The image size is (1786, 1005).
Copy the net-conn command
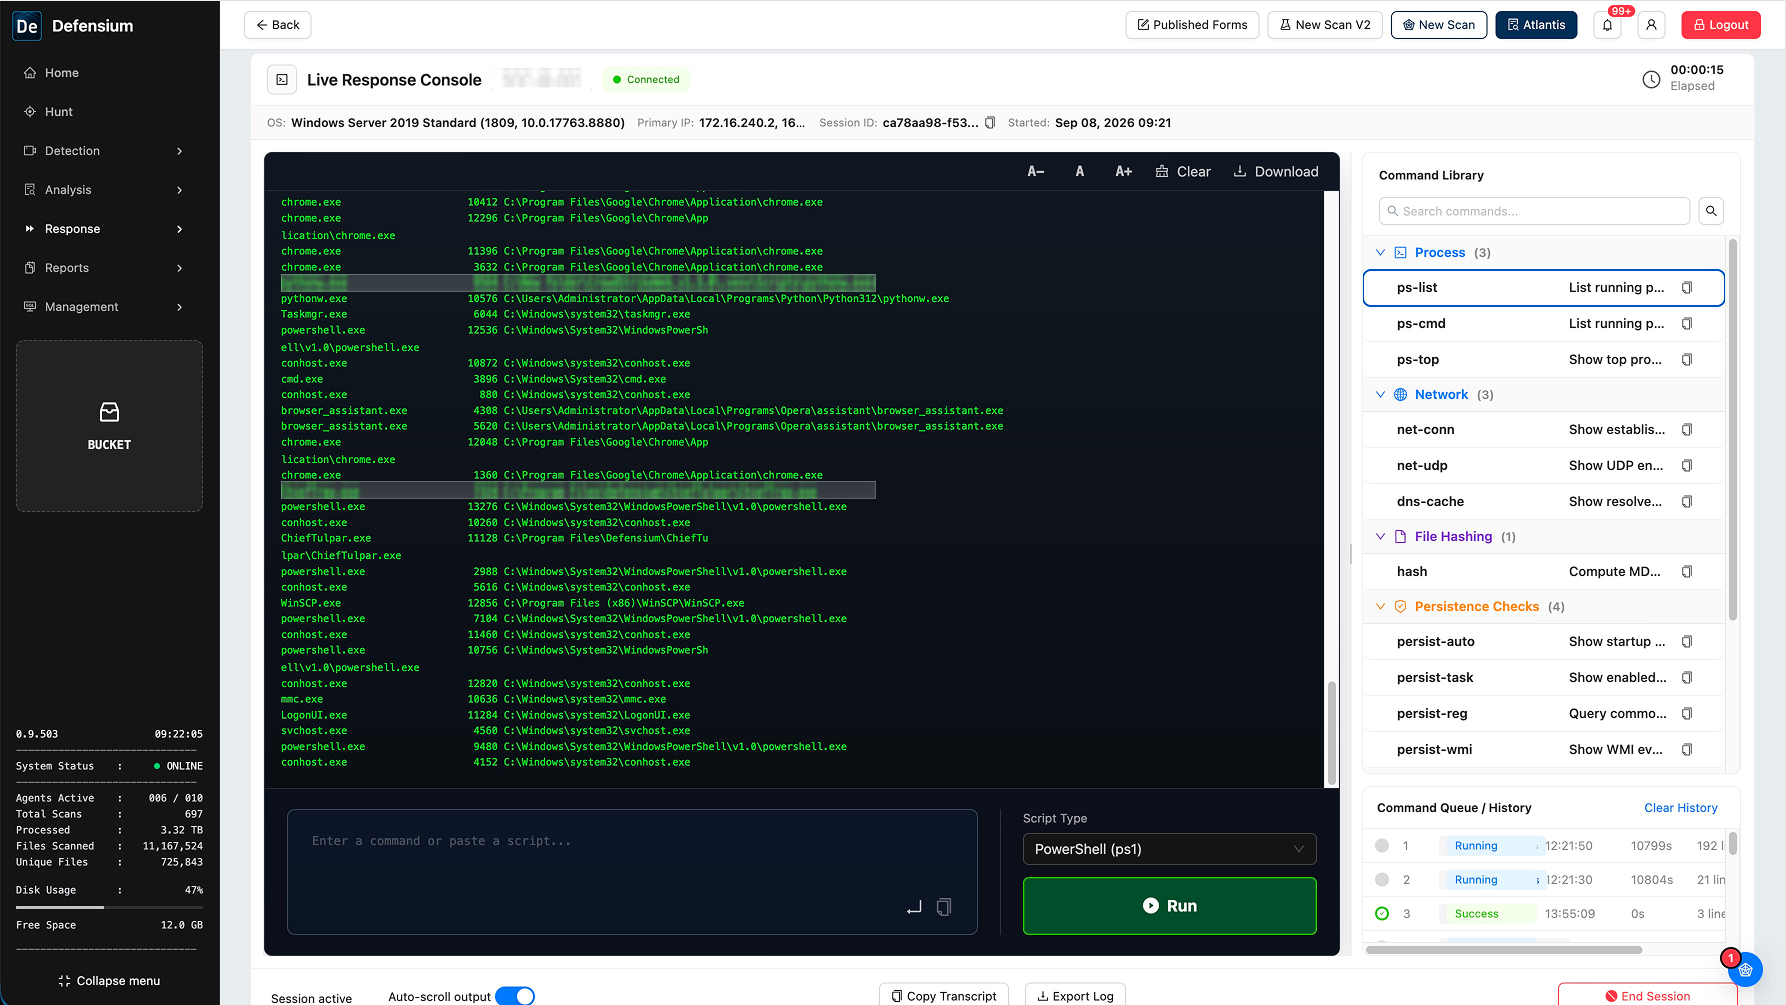1687,430
